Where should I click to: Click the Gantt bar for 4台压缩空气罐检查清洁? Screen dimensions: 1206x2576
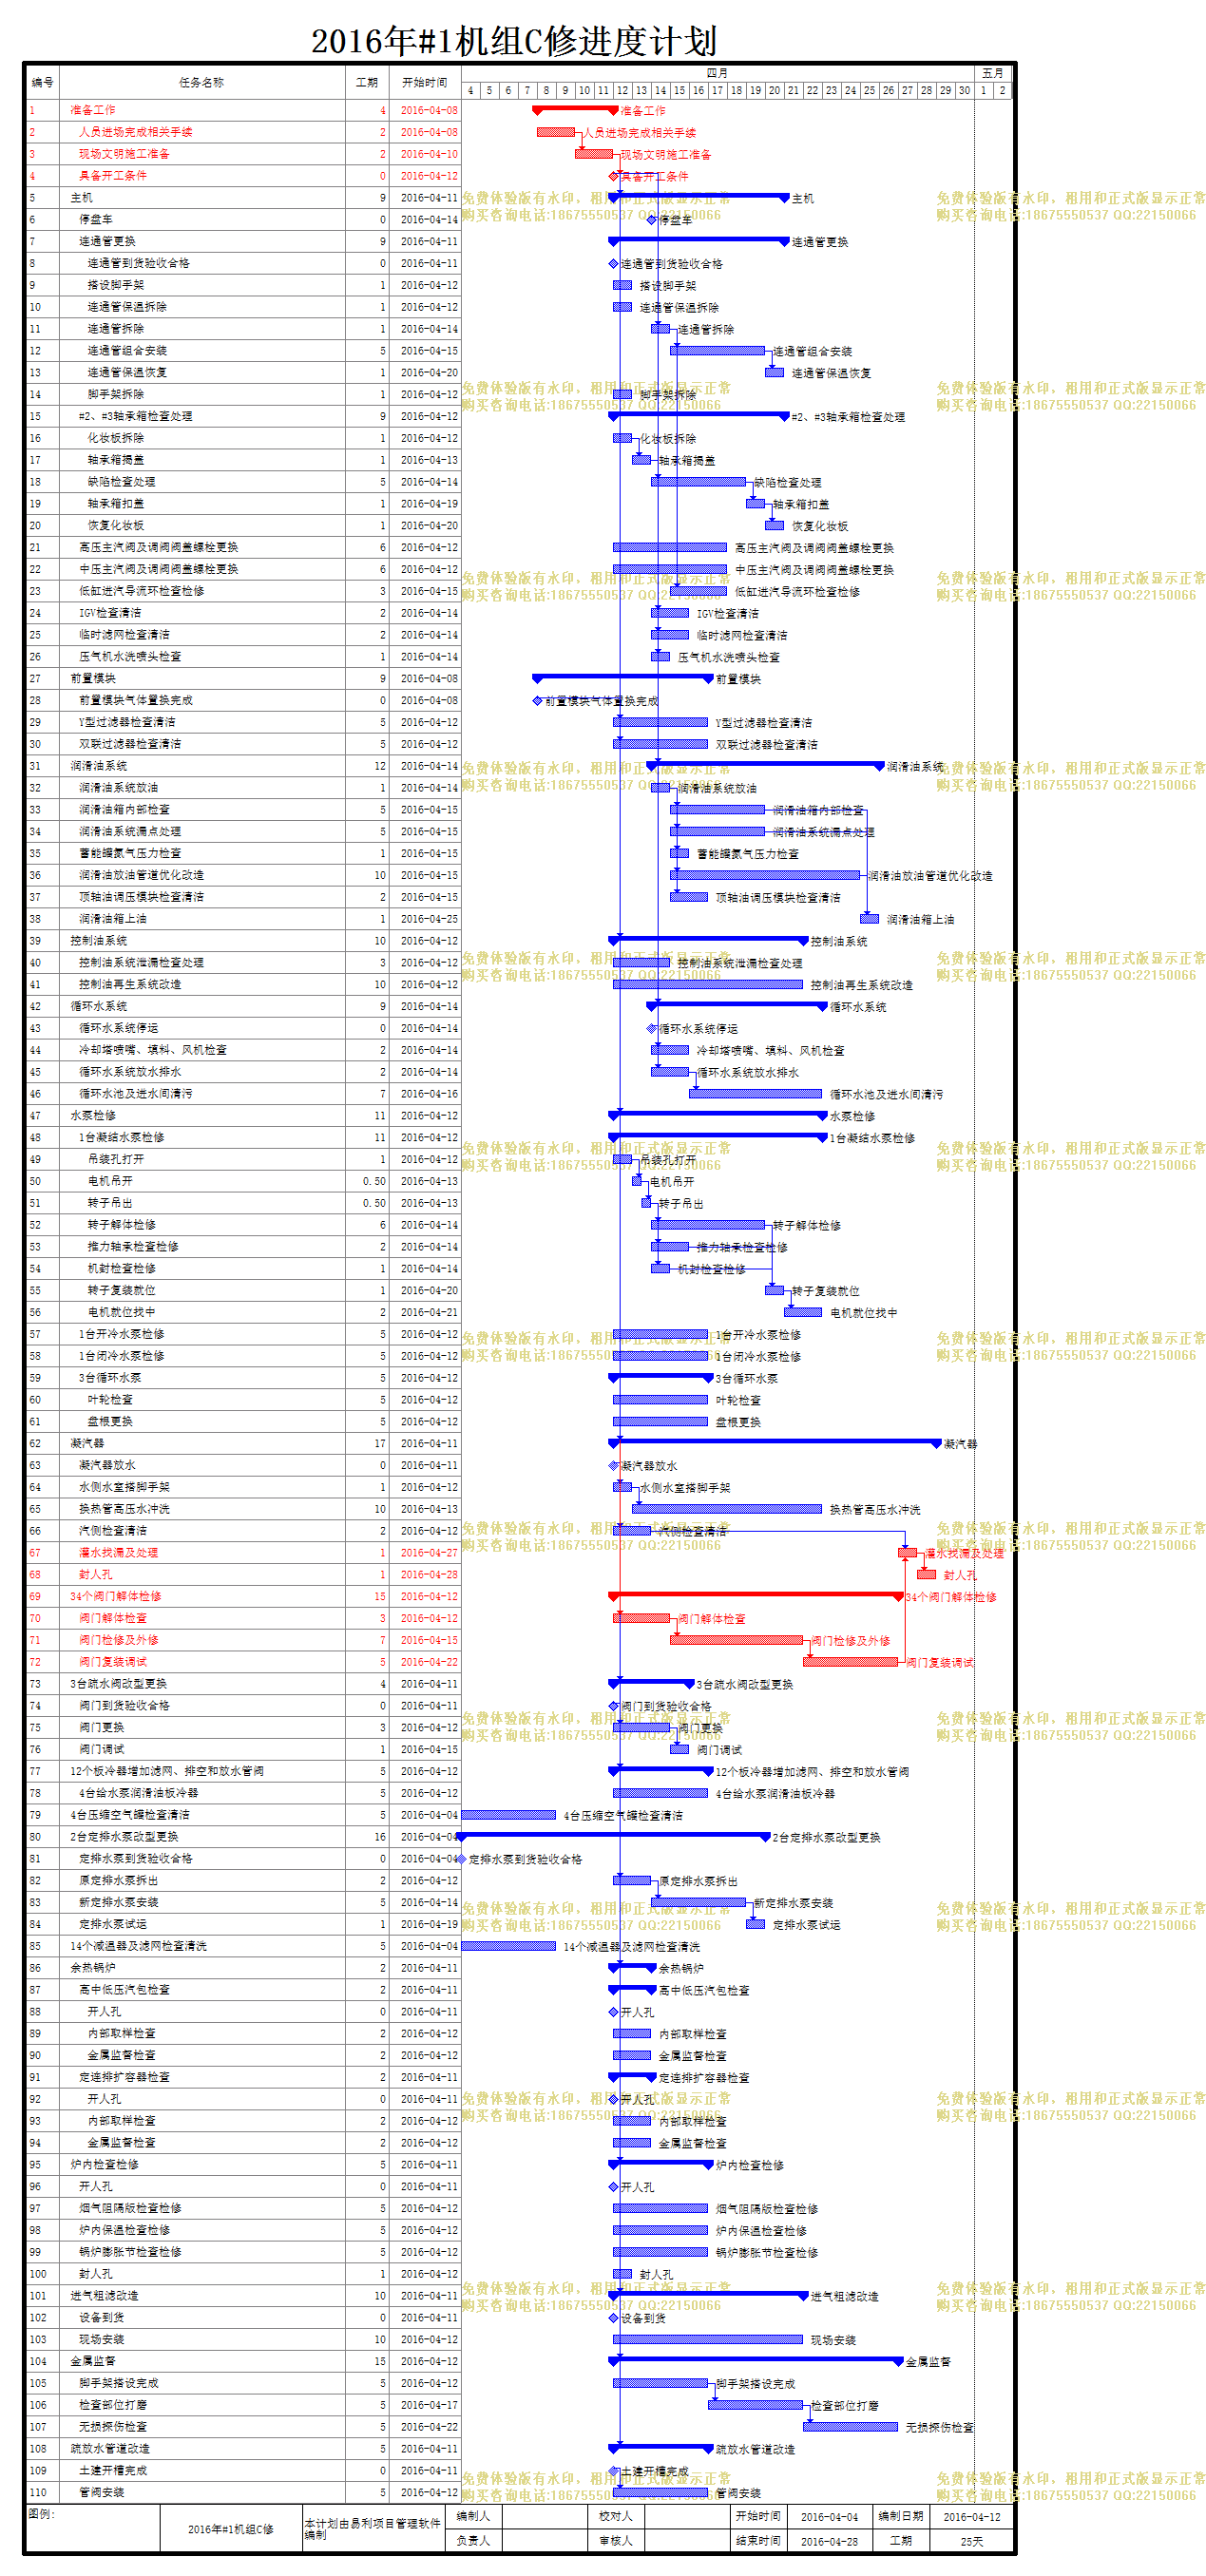[508, 1815]
